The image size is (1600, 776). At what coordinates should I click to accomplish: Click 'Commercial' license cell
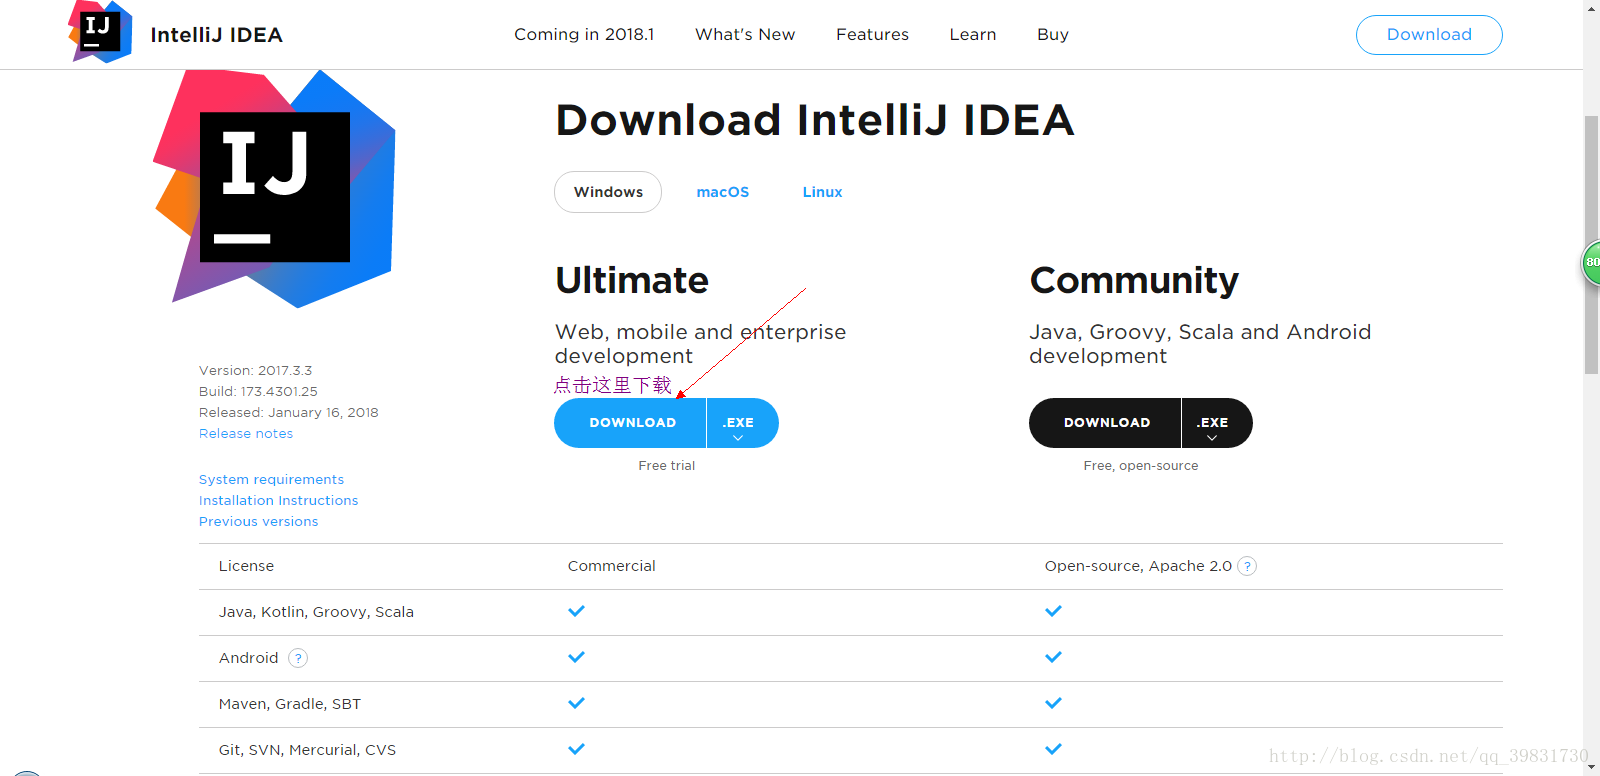(x=612, y=566)
